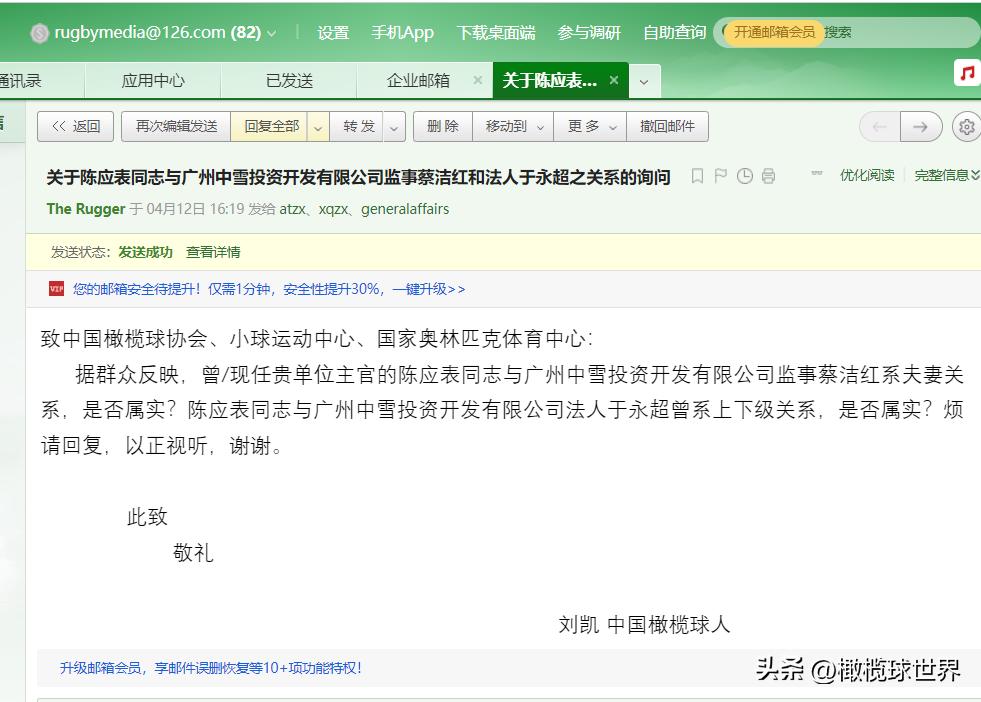The image size is (981, 702).
Task: Bookmark this email with the tag icon
Action: 697,176
